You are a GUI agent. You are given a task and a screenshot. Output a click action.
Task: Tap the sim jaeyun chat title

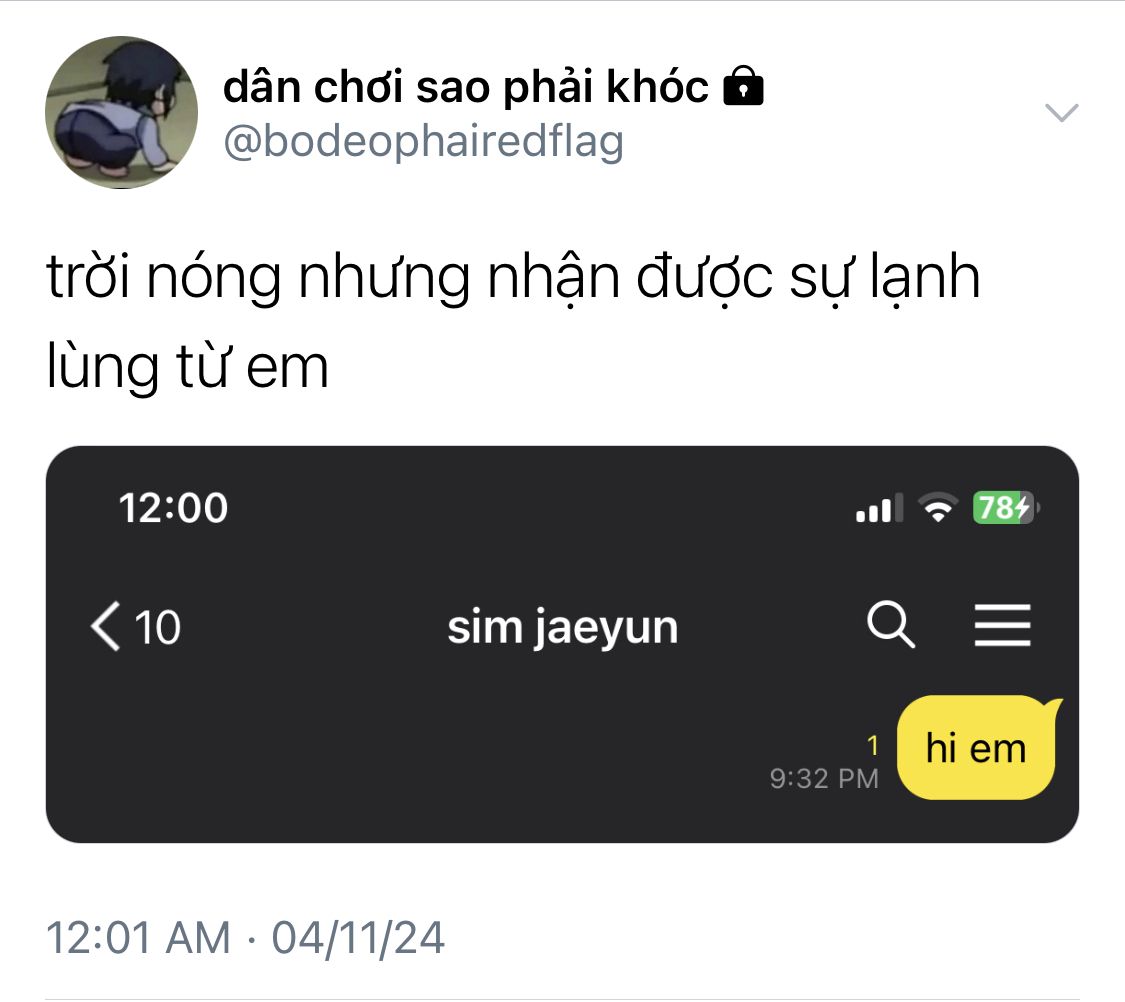[562, 628]
